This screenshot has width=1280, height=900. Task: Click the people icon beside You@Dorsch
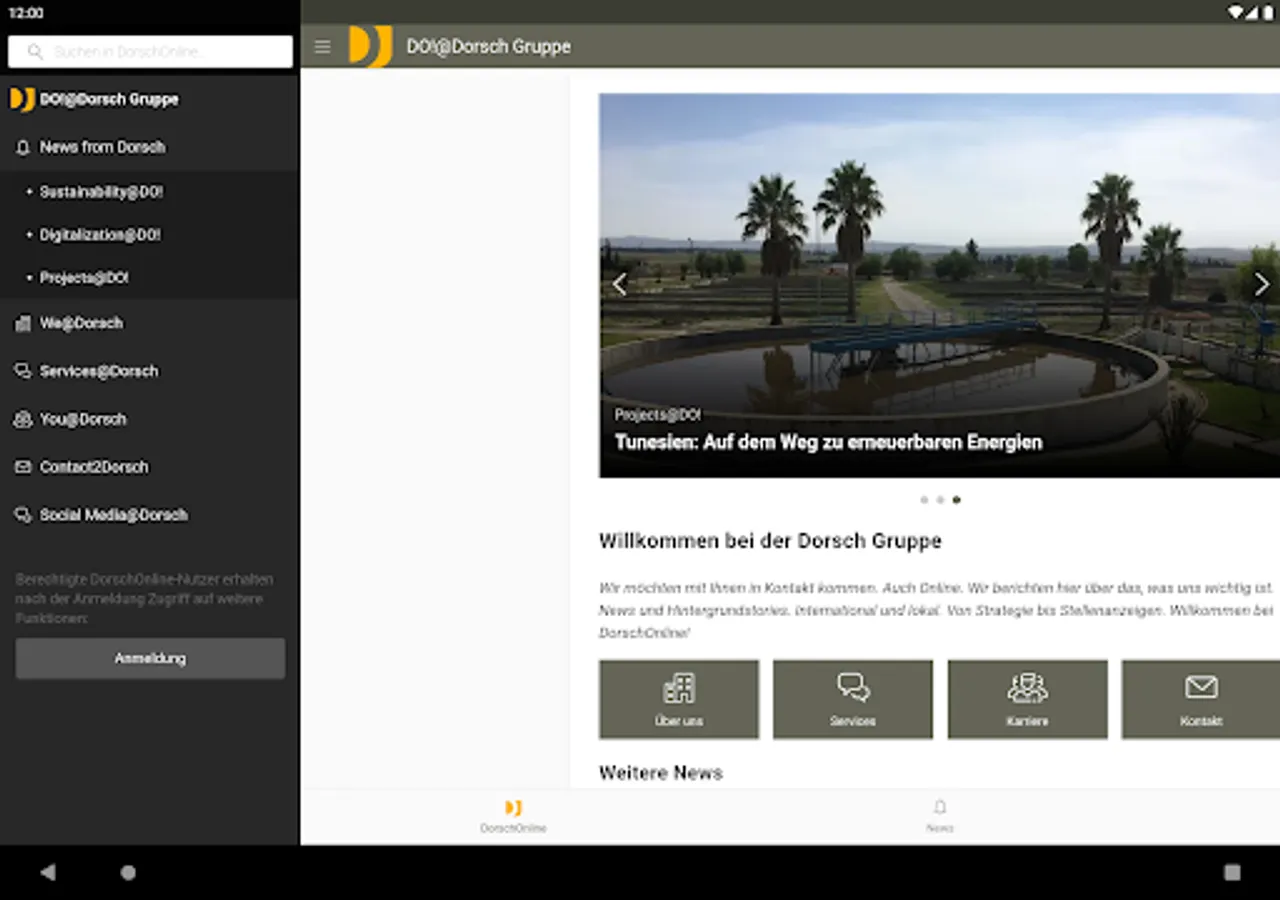[22, 419]
